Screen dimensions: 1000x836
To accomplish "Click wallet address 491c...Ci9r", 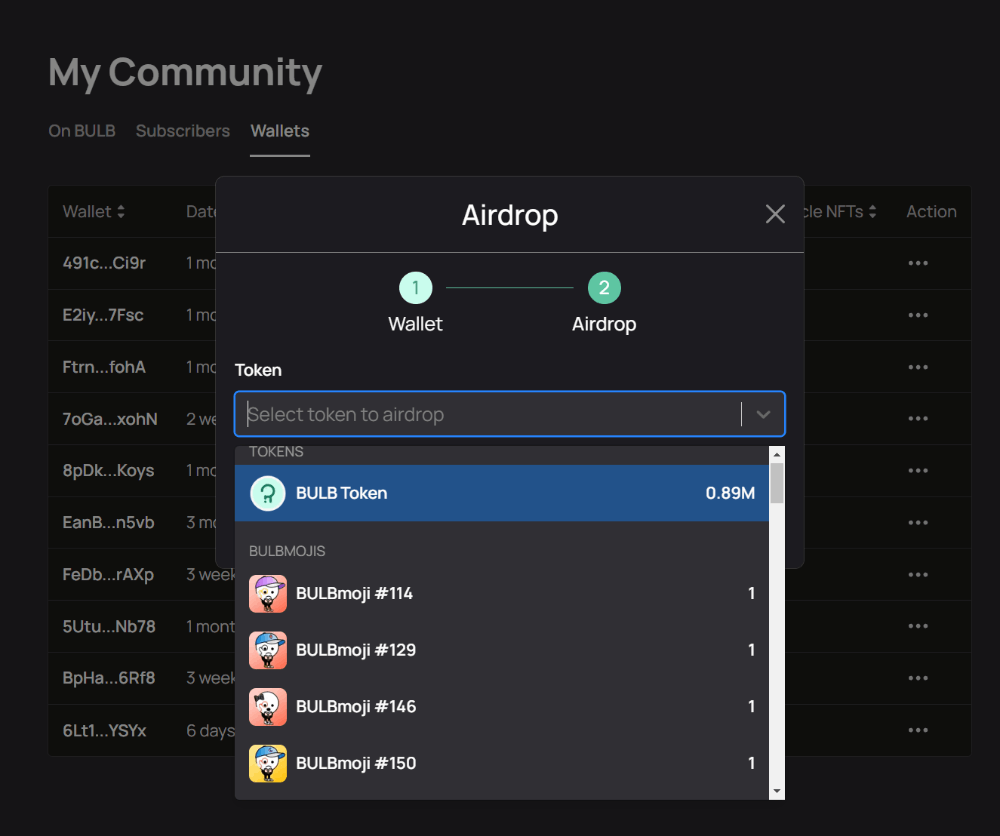I will click(x=104, y=263).
